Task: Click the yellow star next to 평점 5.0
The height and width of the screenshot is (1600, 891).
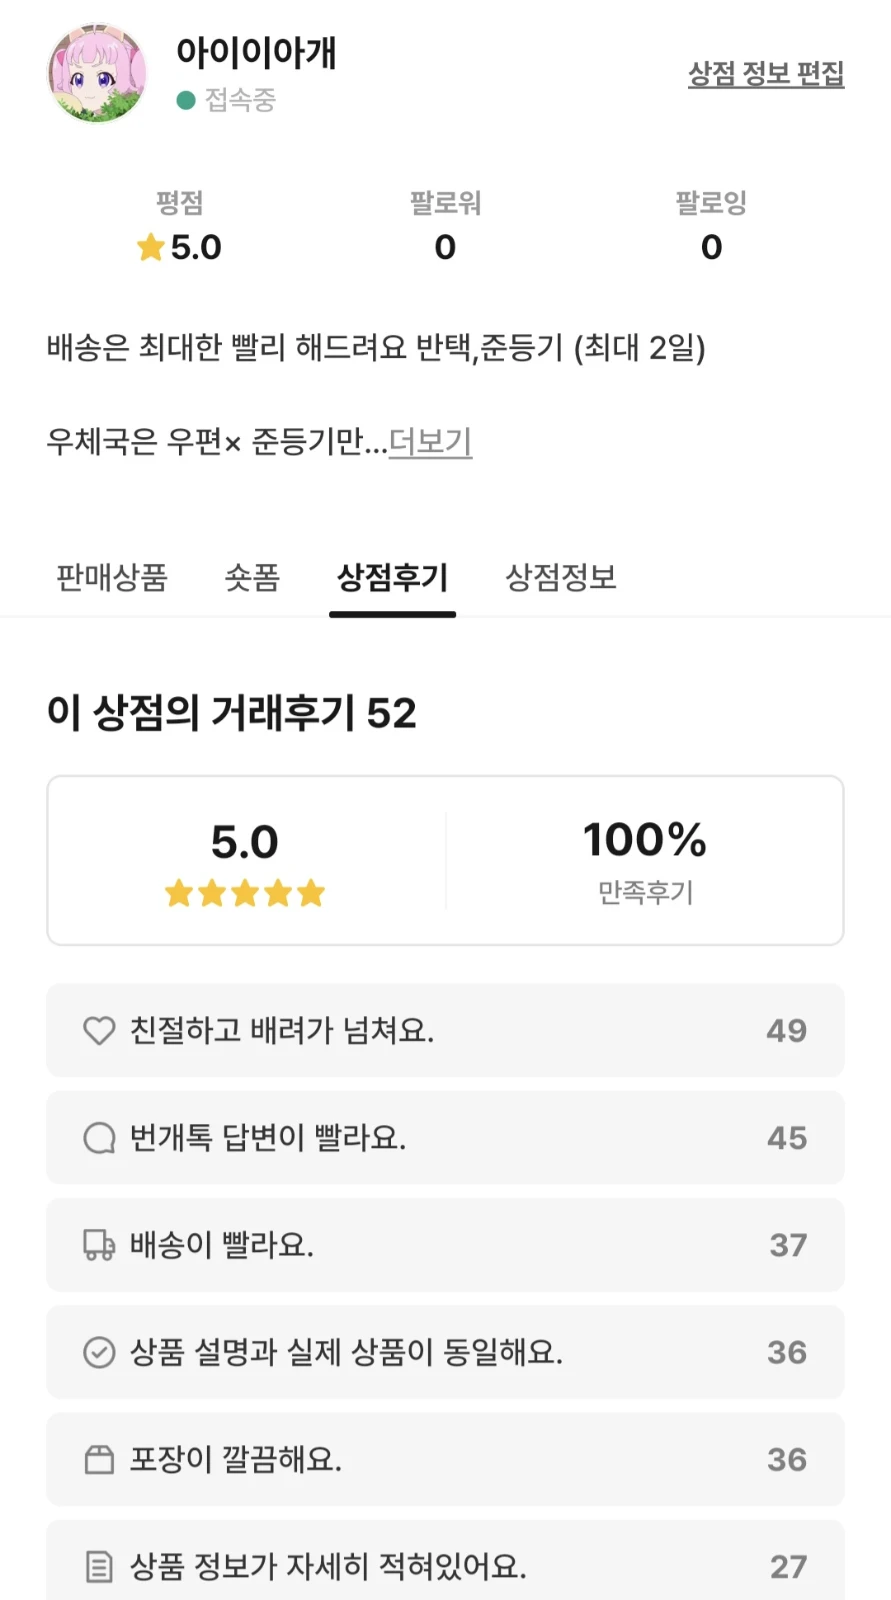Action: point(151,247)
